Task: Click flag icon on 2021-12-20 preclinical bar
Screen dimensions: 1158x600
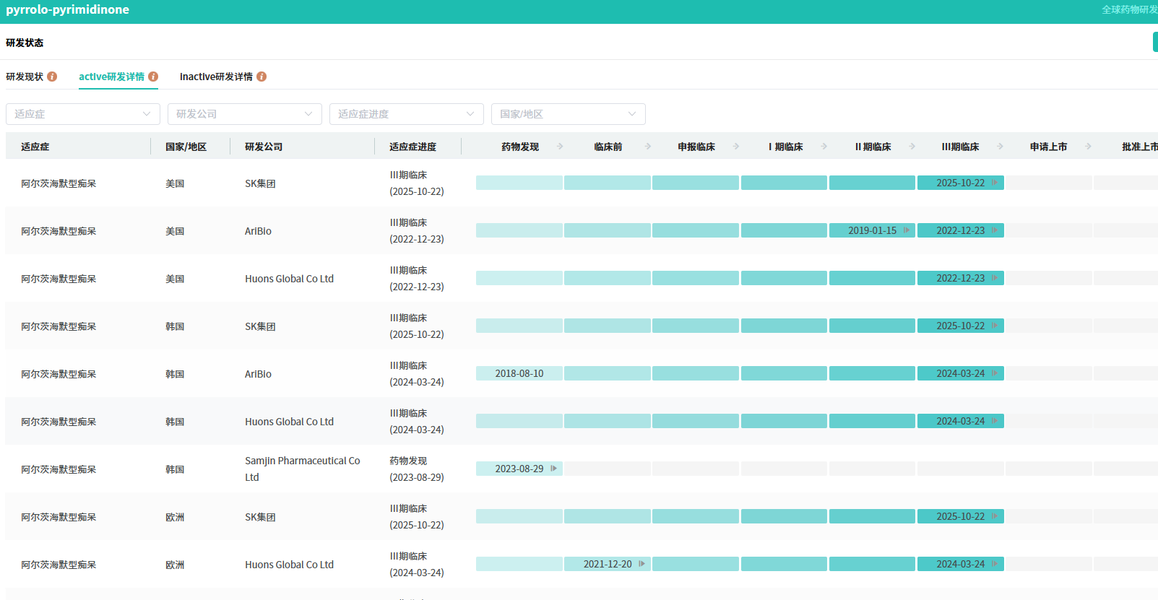Action: point(642,564)
